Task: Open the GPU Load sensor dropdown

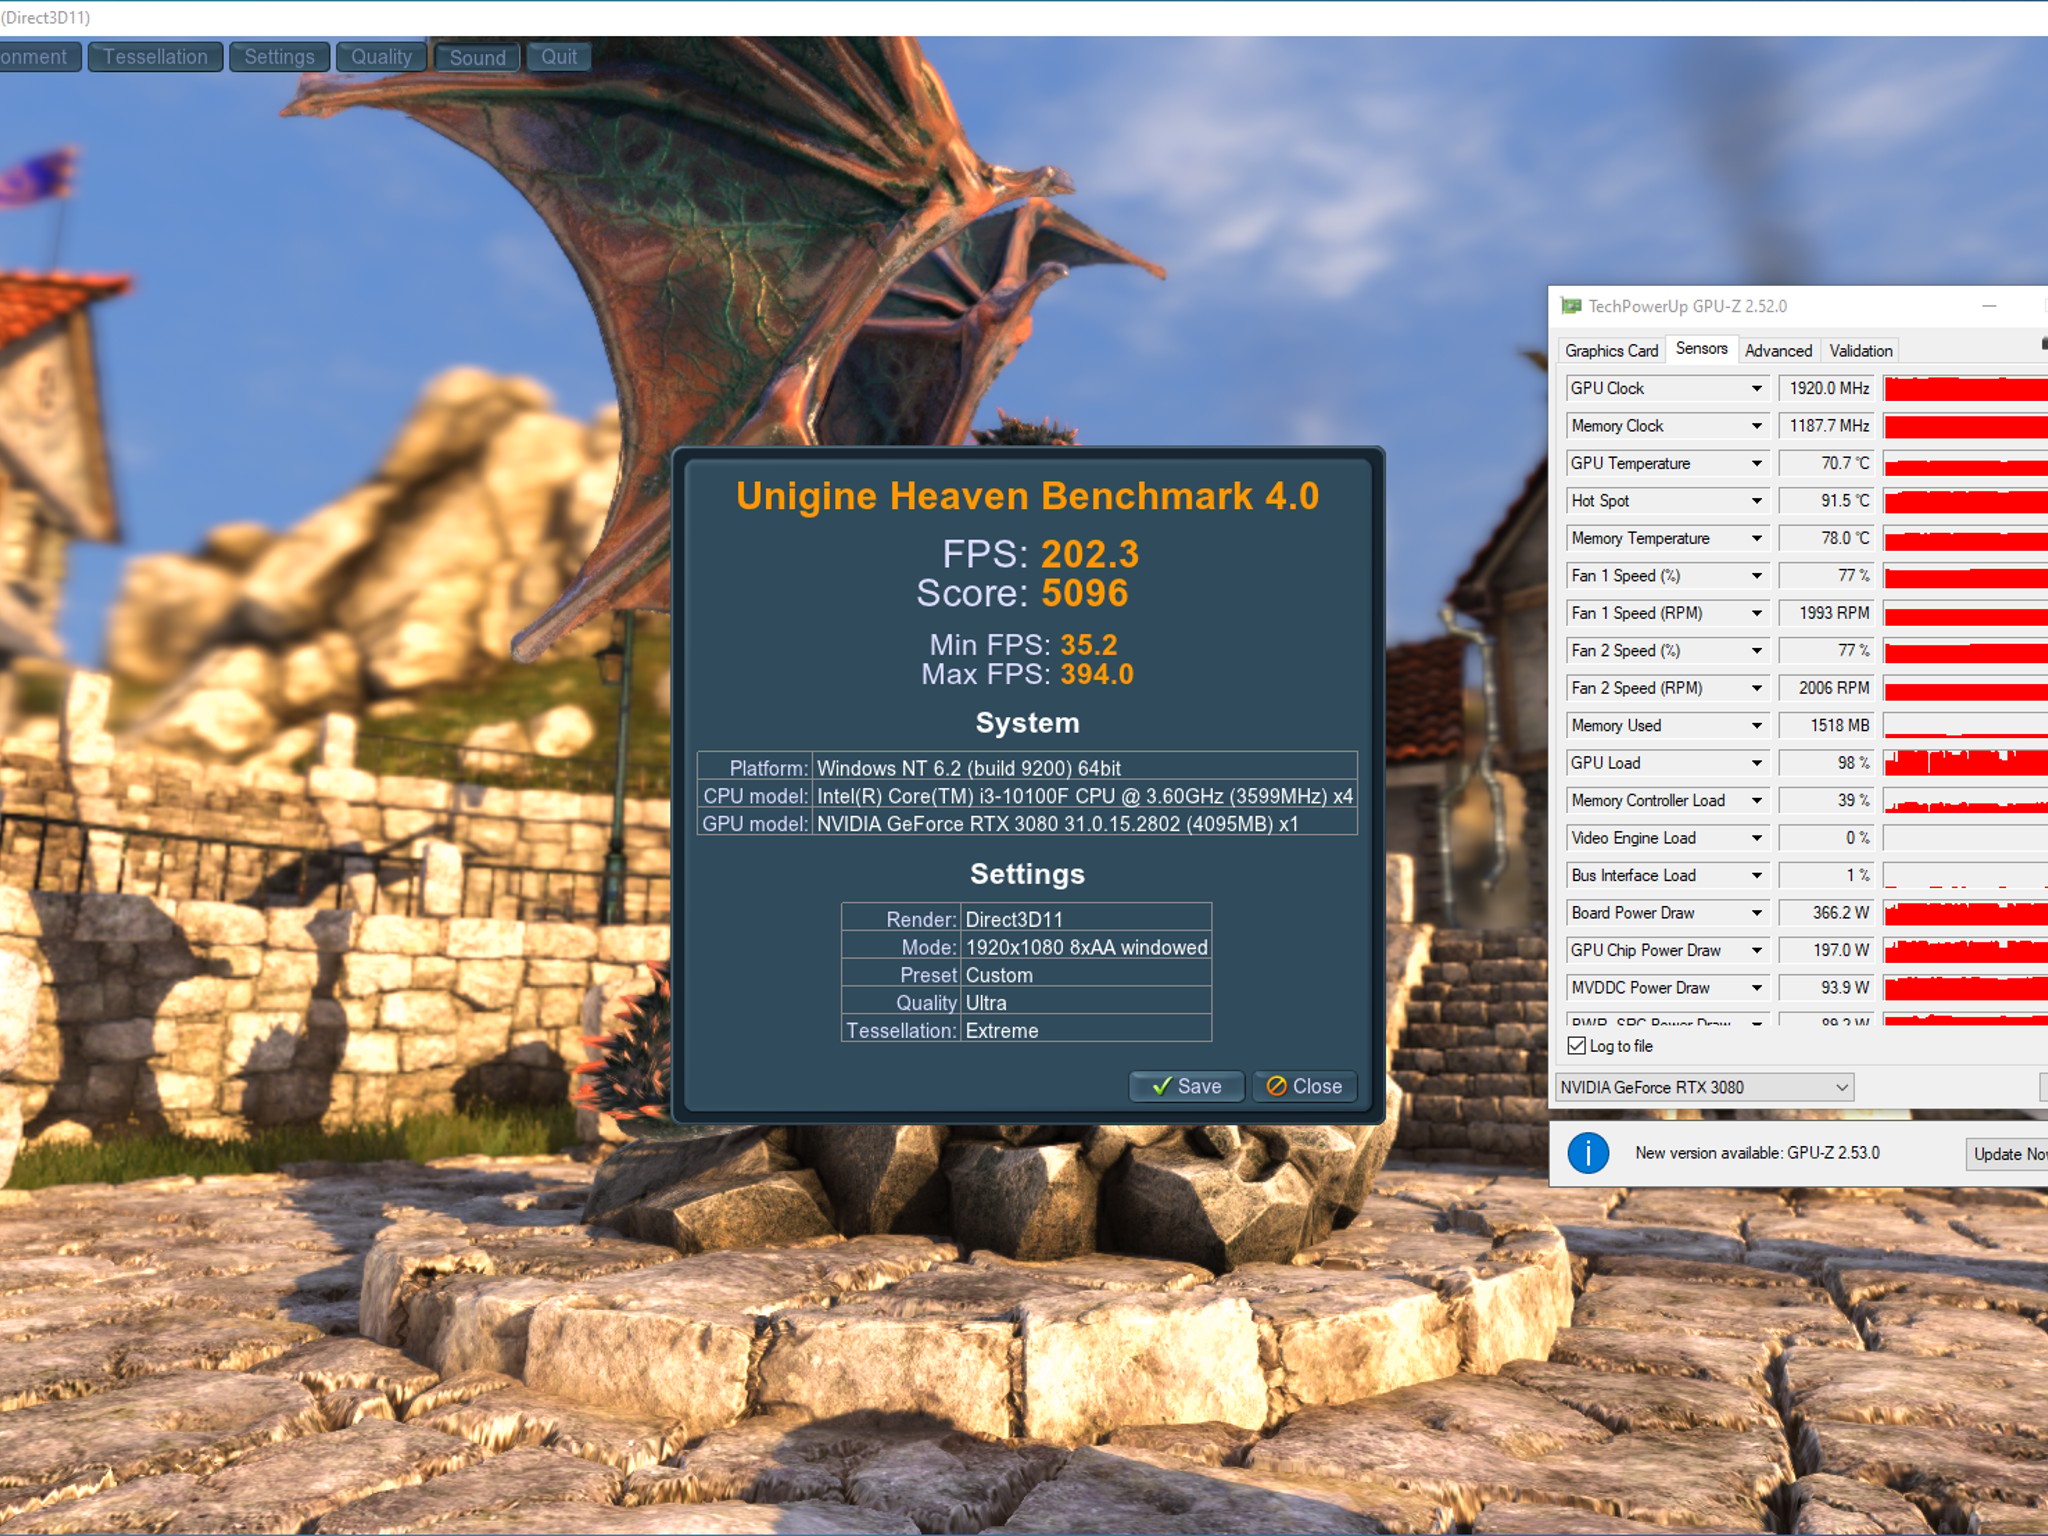Action: pos(1757,763)
